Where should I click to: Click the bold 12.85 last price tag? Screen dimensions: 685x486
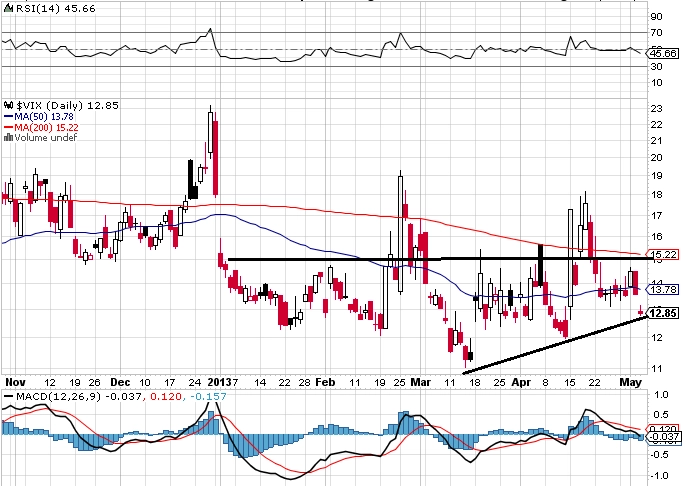[x=664, y=313]
